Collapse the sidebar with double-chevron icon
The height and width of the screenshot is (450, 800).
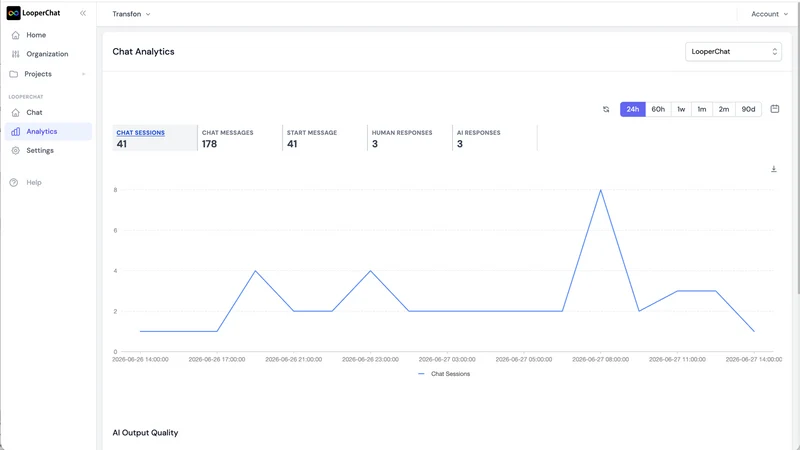coord(83,13)
